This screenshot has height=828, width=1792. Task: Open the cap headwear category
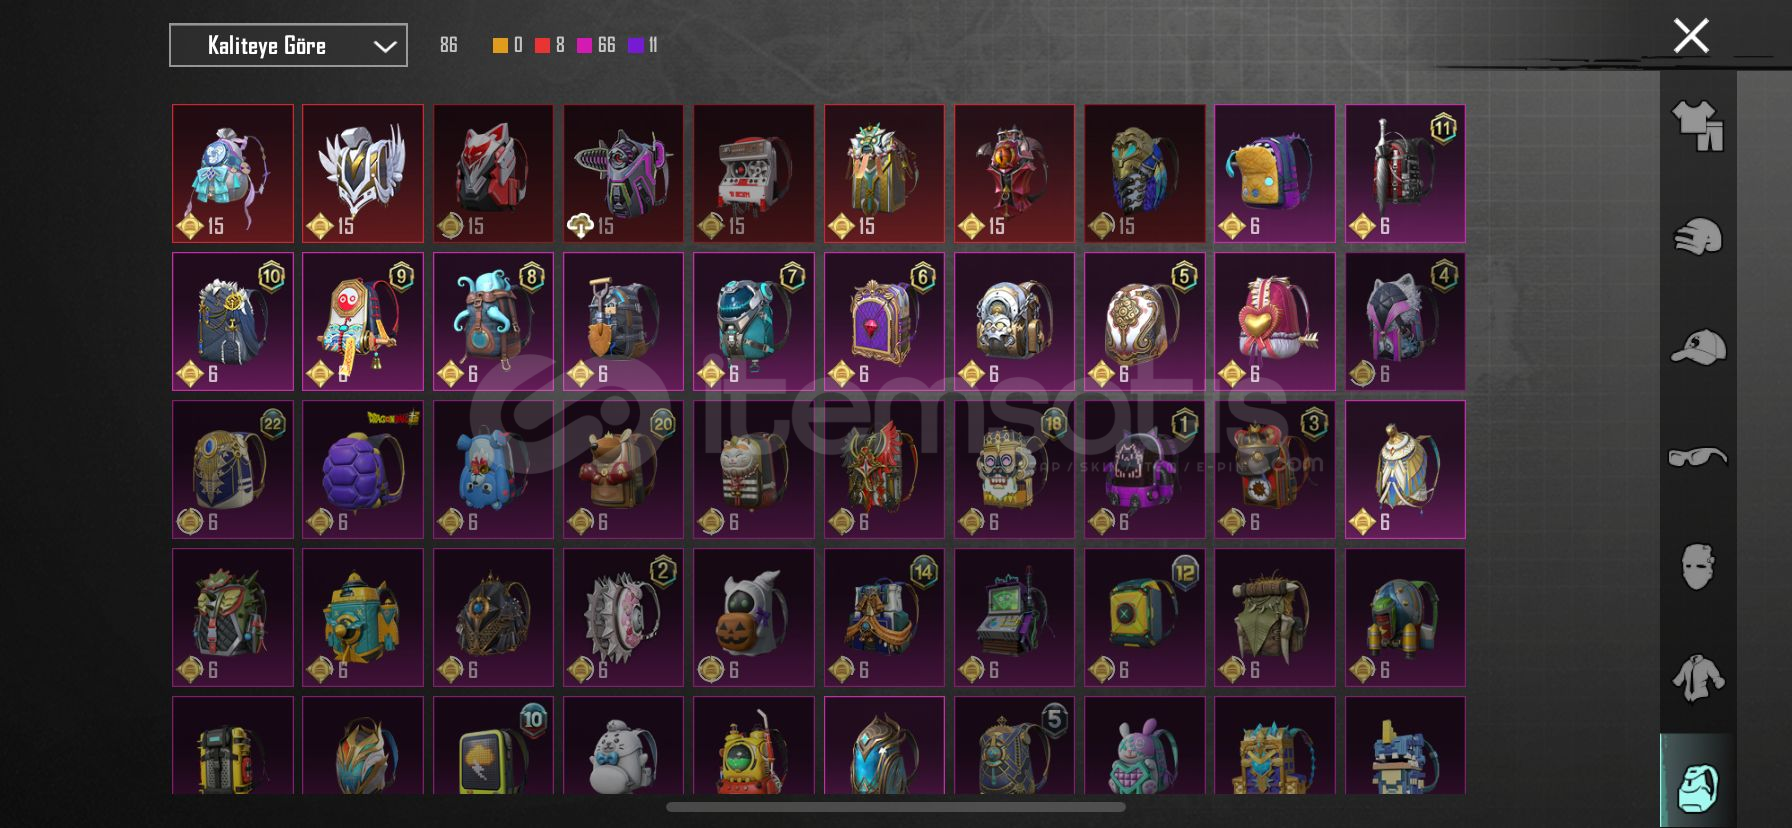point(1698,347)
